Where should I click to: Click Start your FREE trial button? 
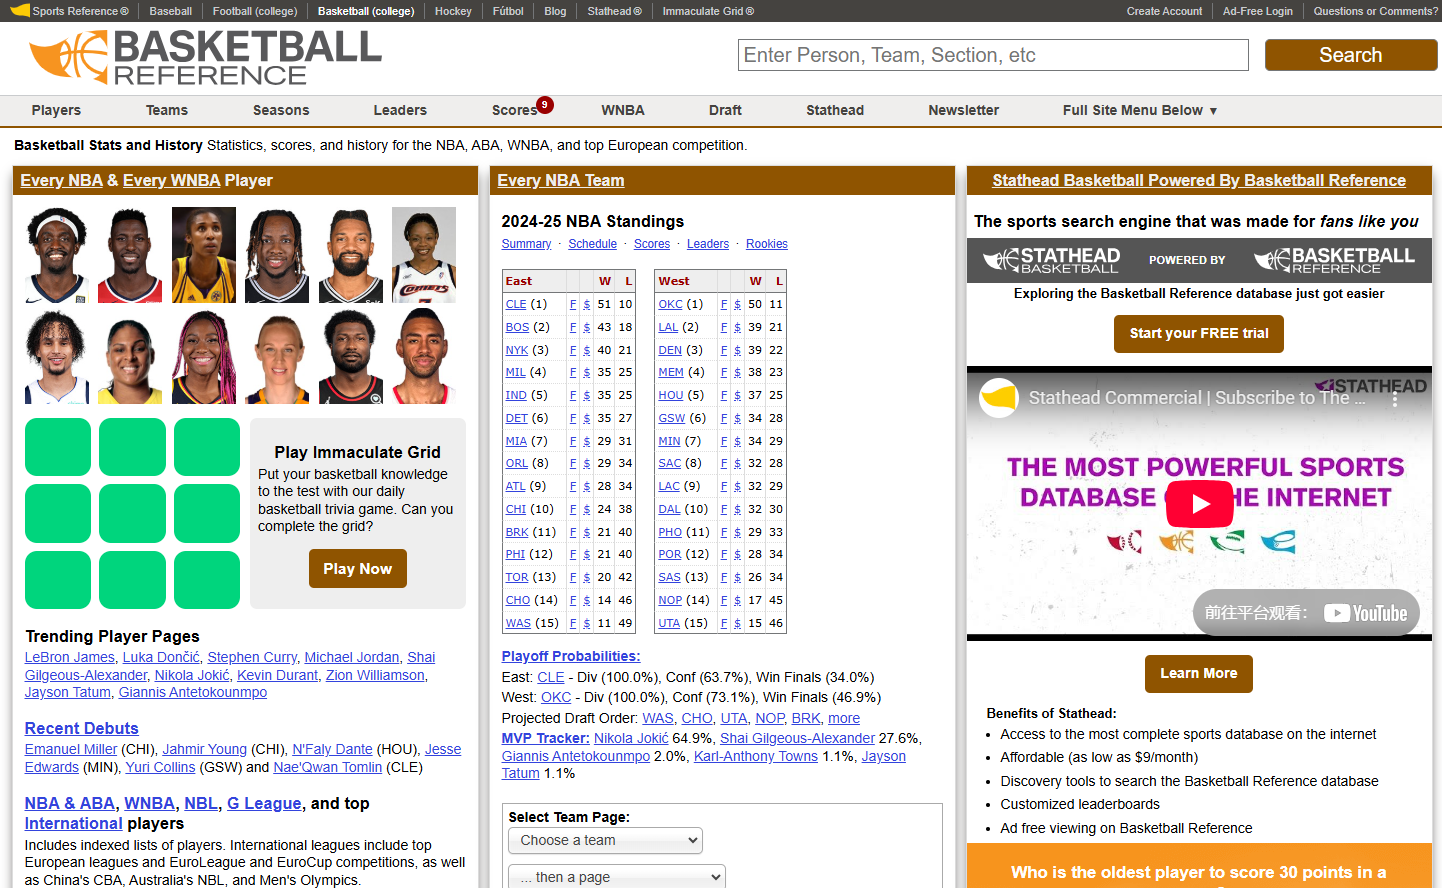point(1198,334)
